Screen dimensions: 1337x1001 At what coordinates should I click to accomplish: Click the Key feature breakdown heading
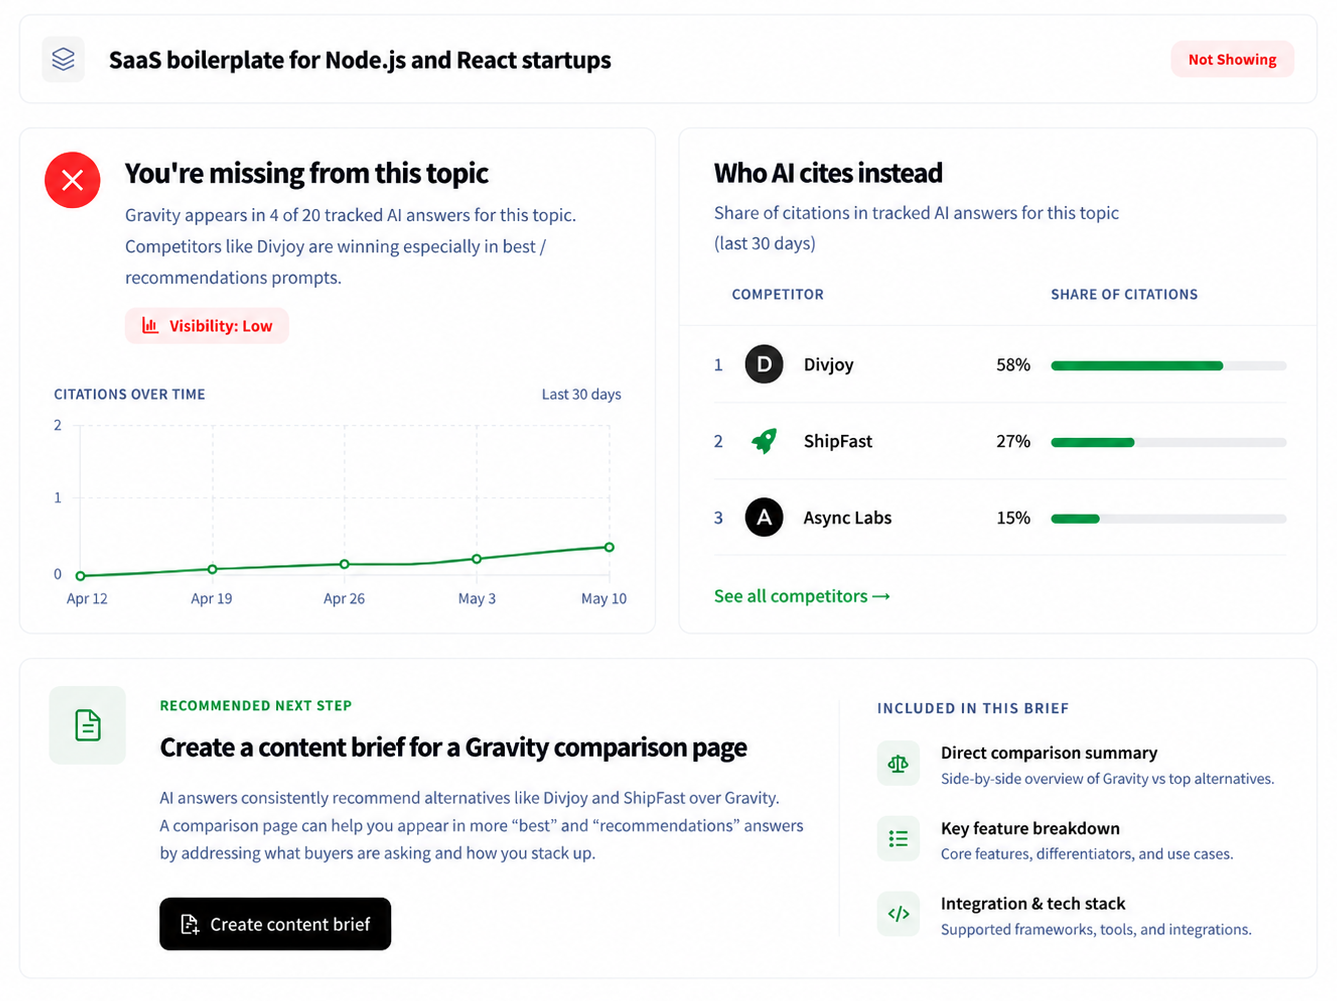tap(1030, 828)
